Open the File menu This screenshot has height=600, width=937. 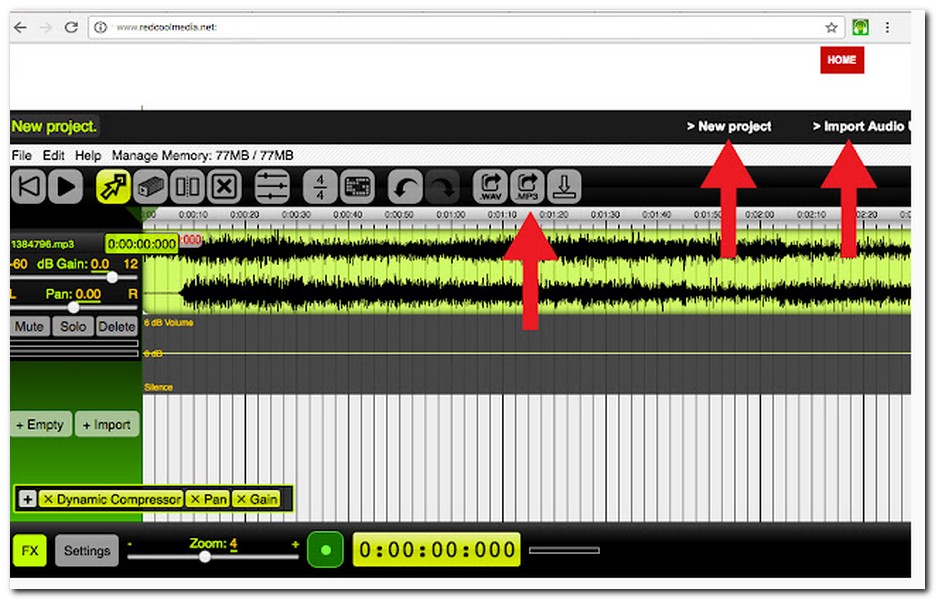[x=21, y=156]
